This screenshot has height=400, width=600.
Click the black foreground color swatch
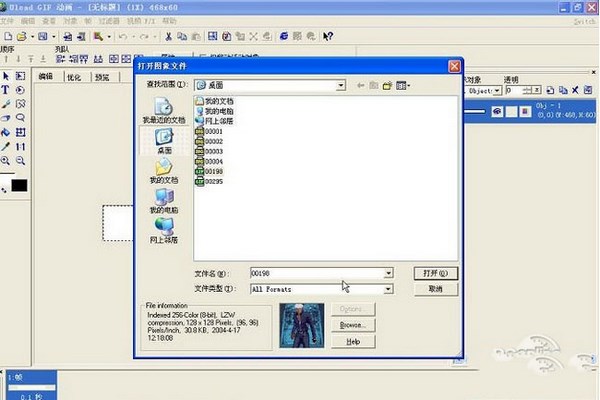[19, 185]
